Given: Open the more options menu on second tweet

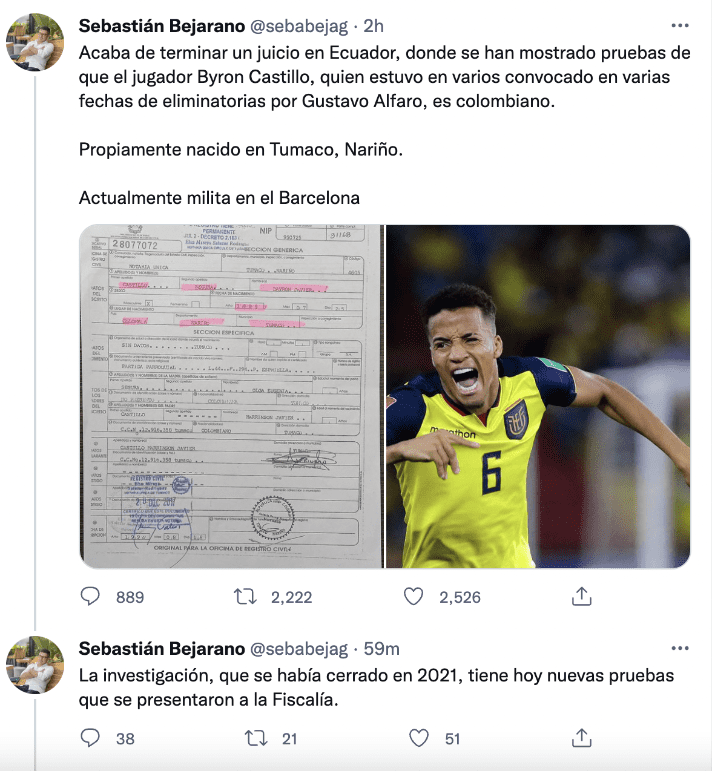Looking at the screenshot, I should (680, 649).
